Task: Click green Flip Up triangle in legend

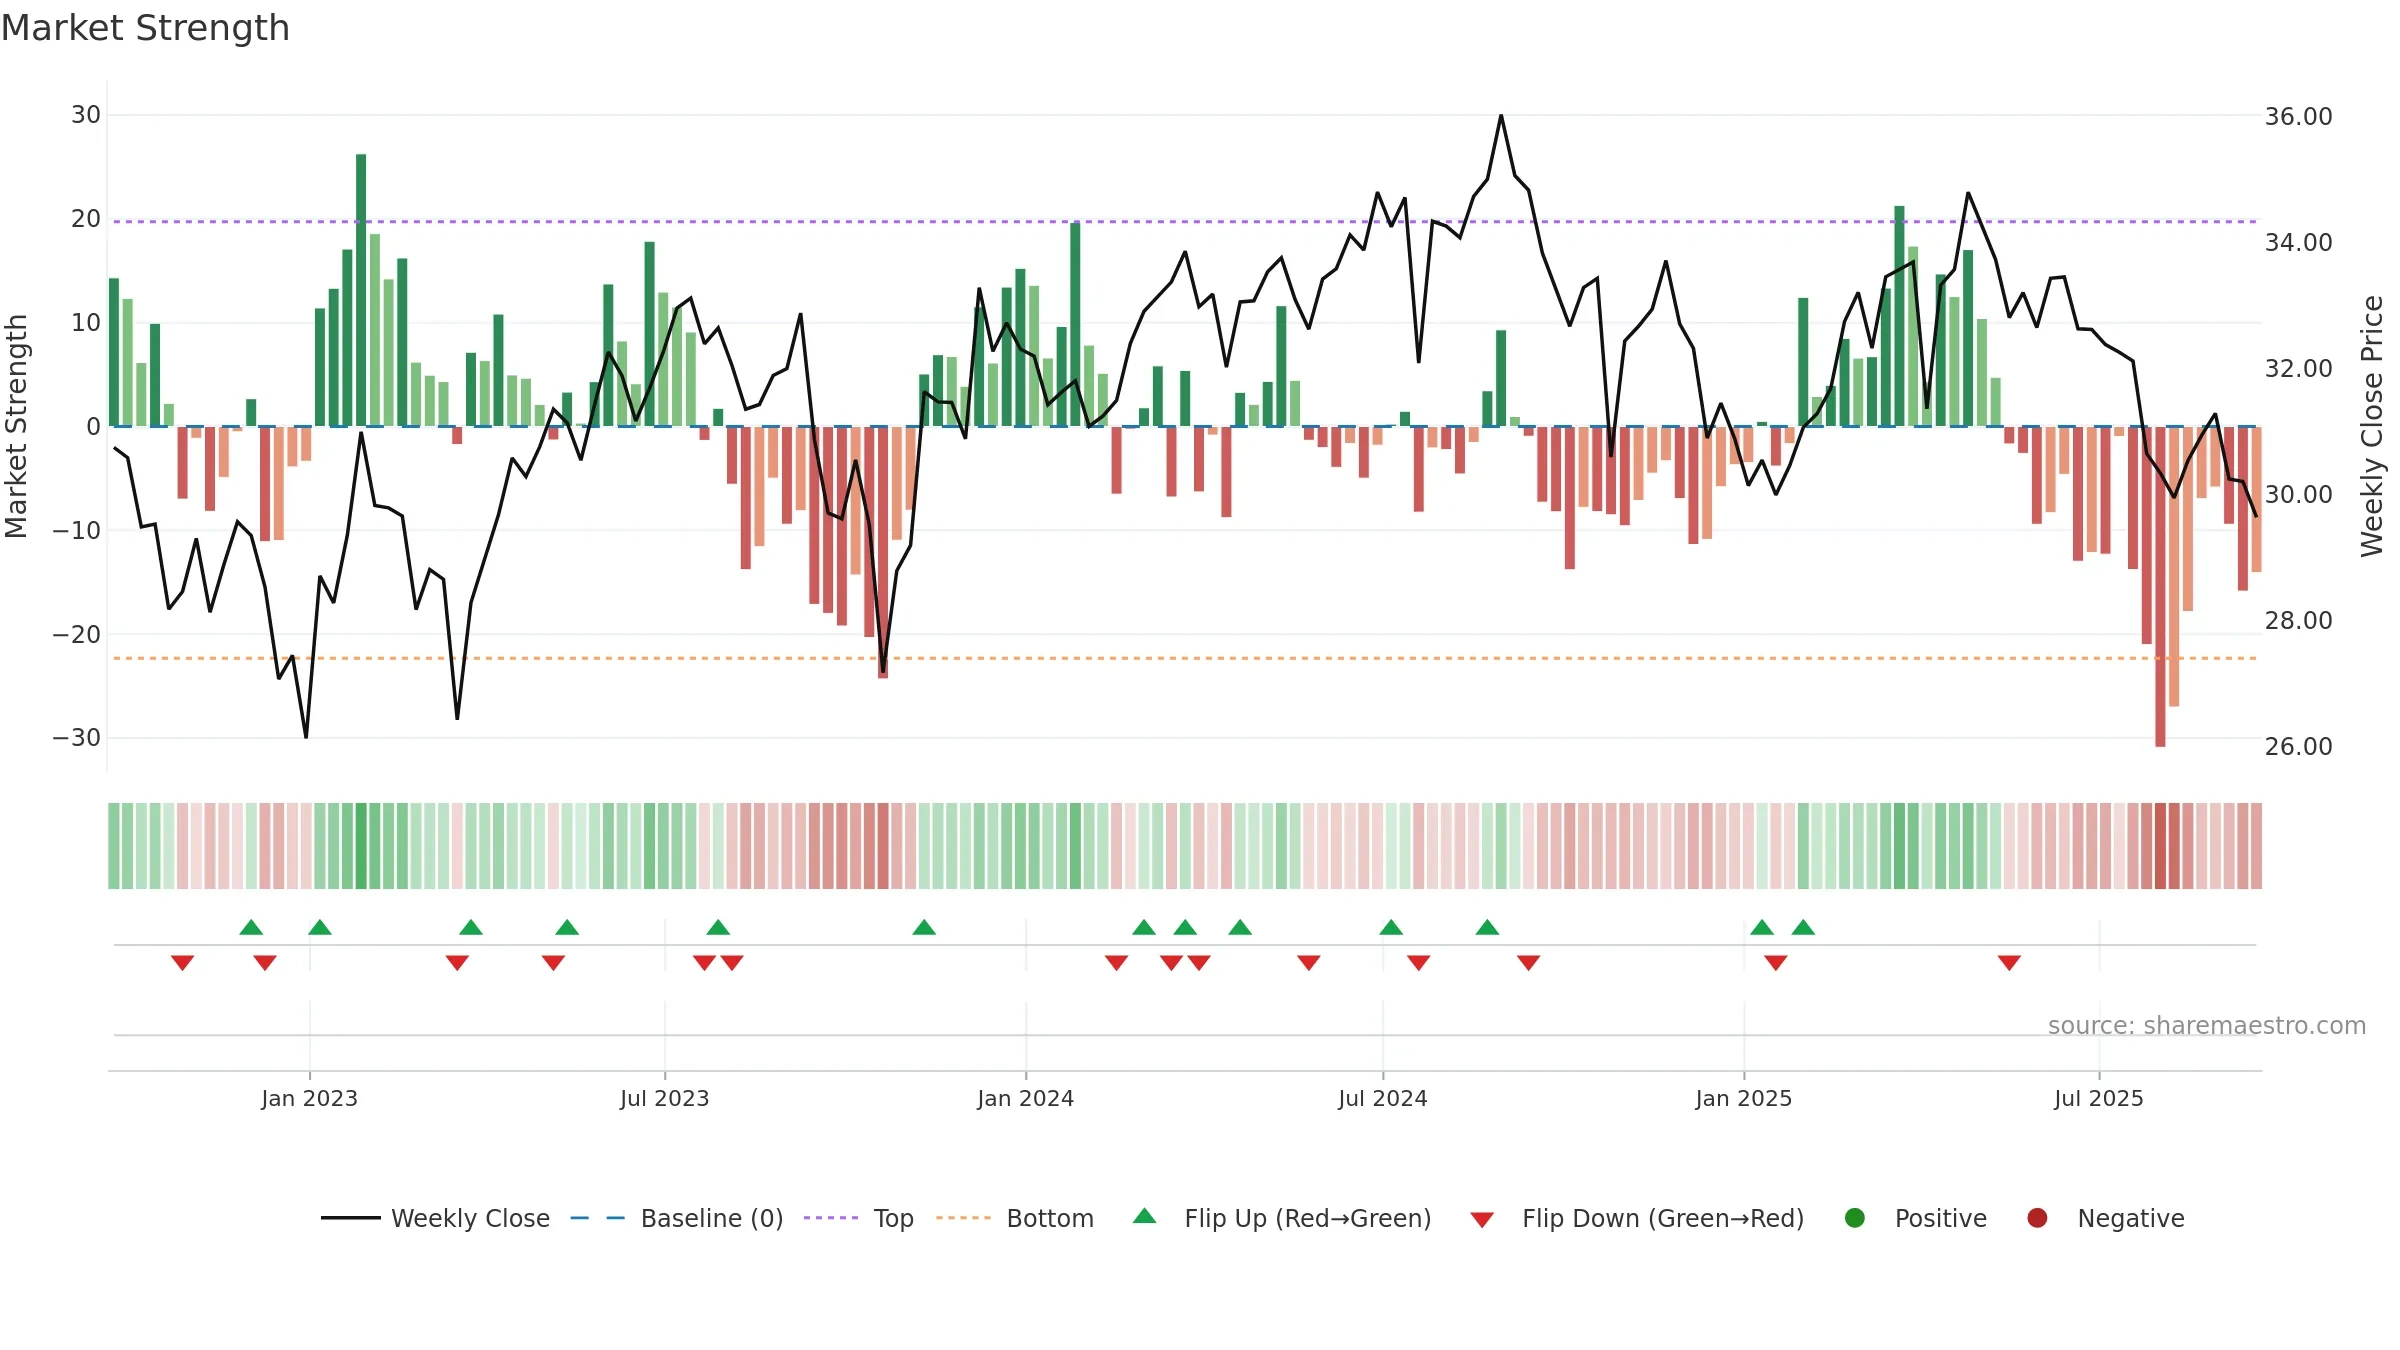Action: point(1145,1216)
